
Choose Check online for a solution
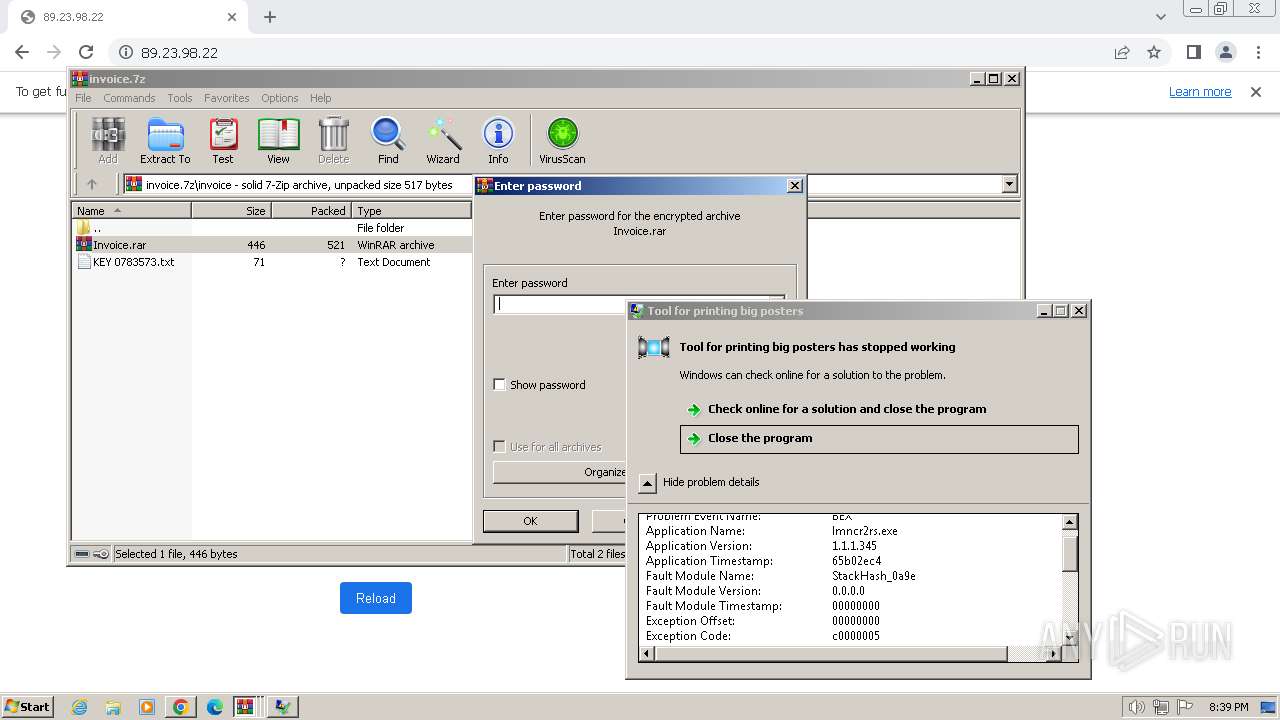[x=847, y=409]
